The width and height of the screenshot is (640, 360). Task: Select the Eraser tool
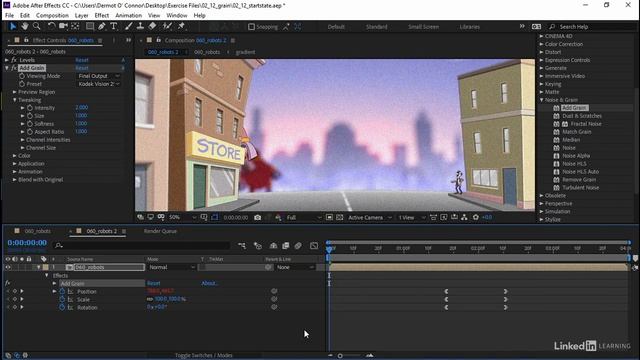tap(152, 27)
